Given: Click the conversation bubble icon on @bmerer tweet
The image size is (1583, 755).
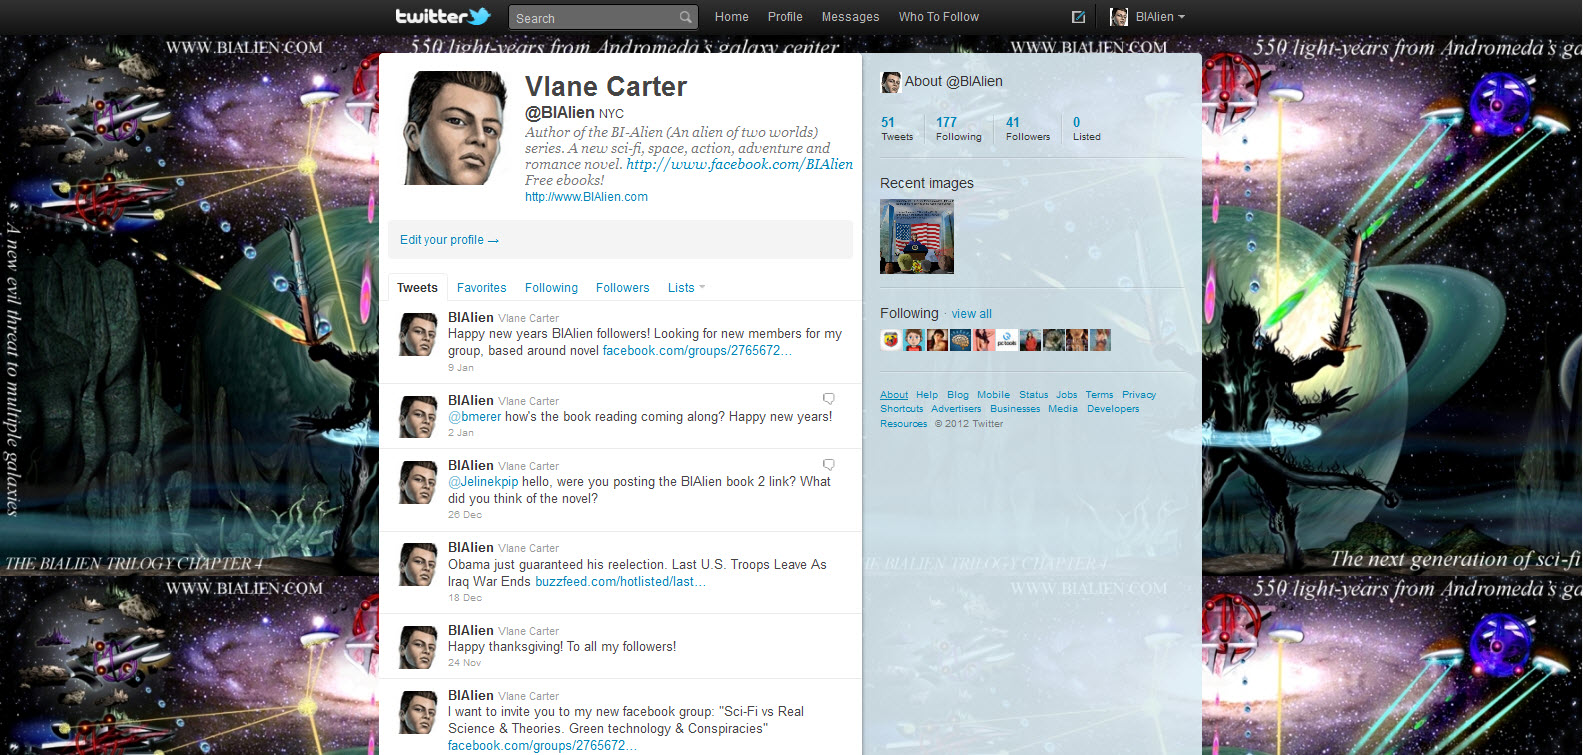Looking at the screenshot, I should 828,399.
